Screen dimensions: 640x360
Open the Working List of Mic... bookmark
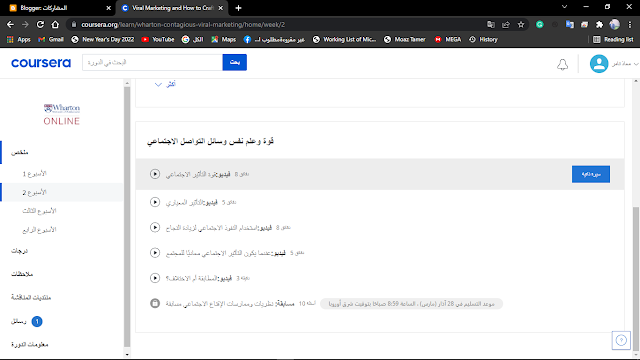click(344, 40)
